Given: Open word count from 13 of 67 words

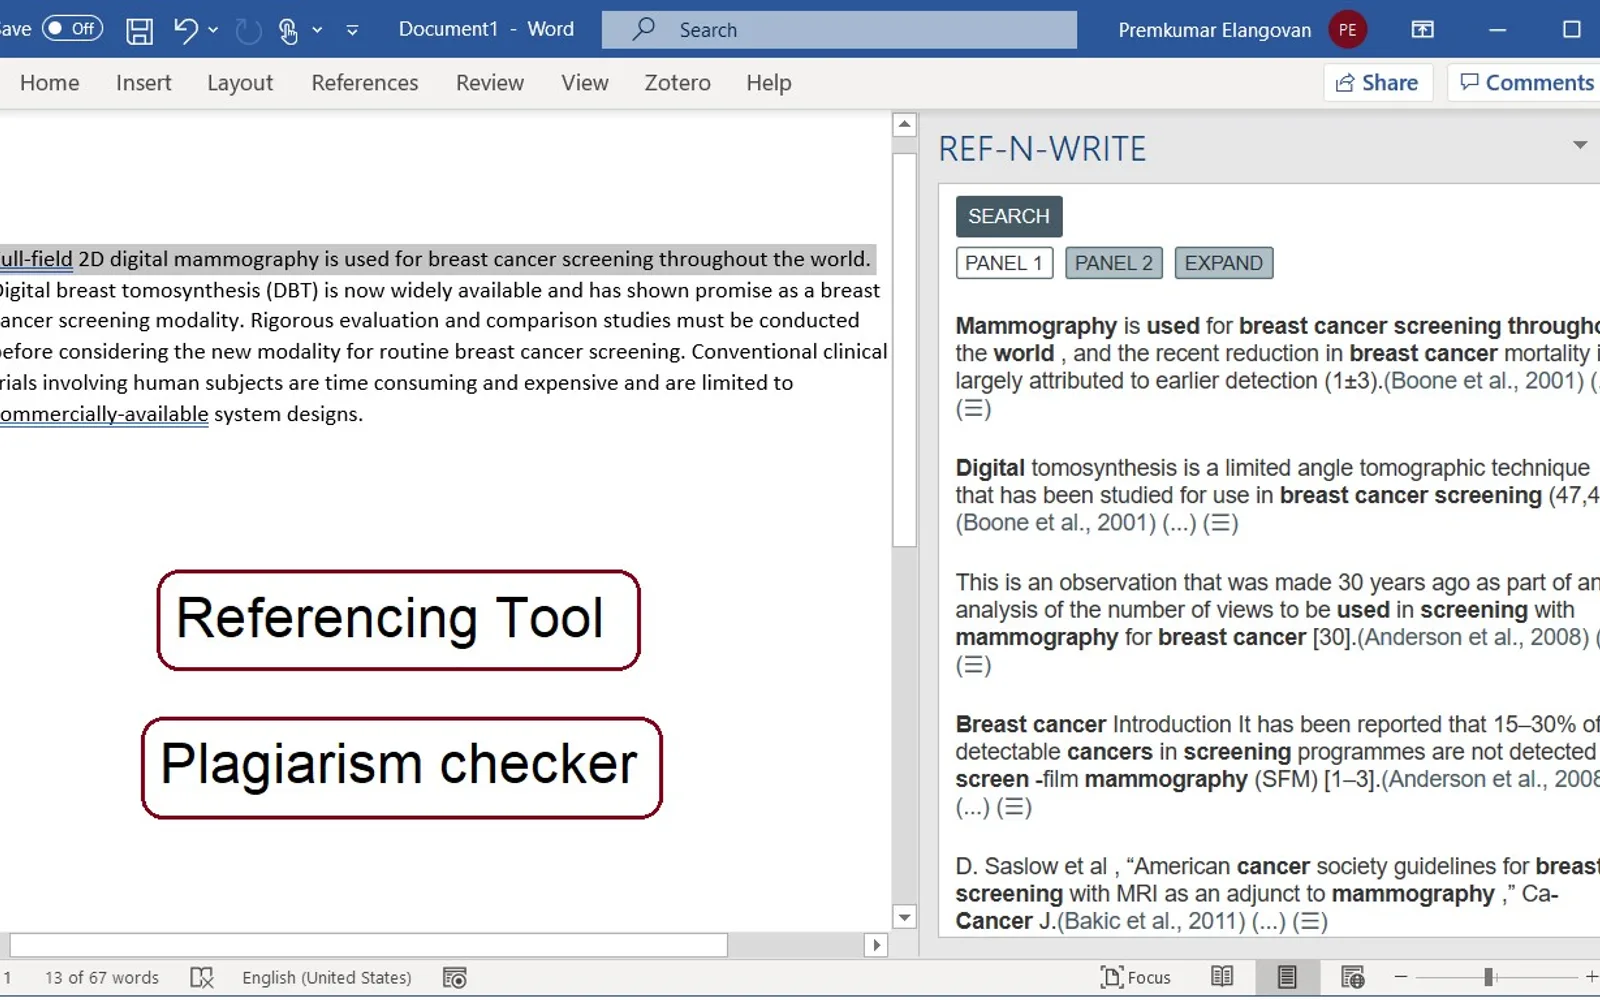Looking at the screenshot, I should (x=102, y=978).
